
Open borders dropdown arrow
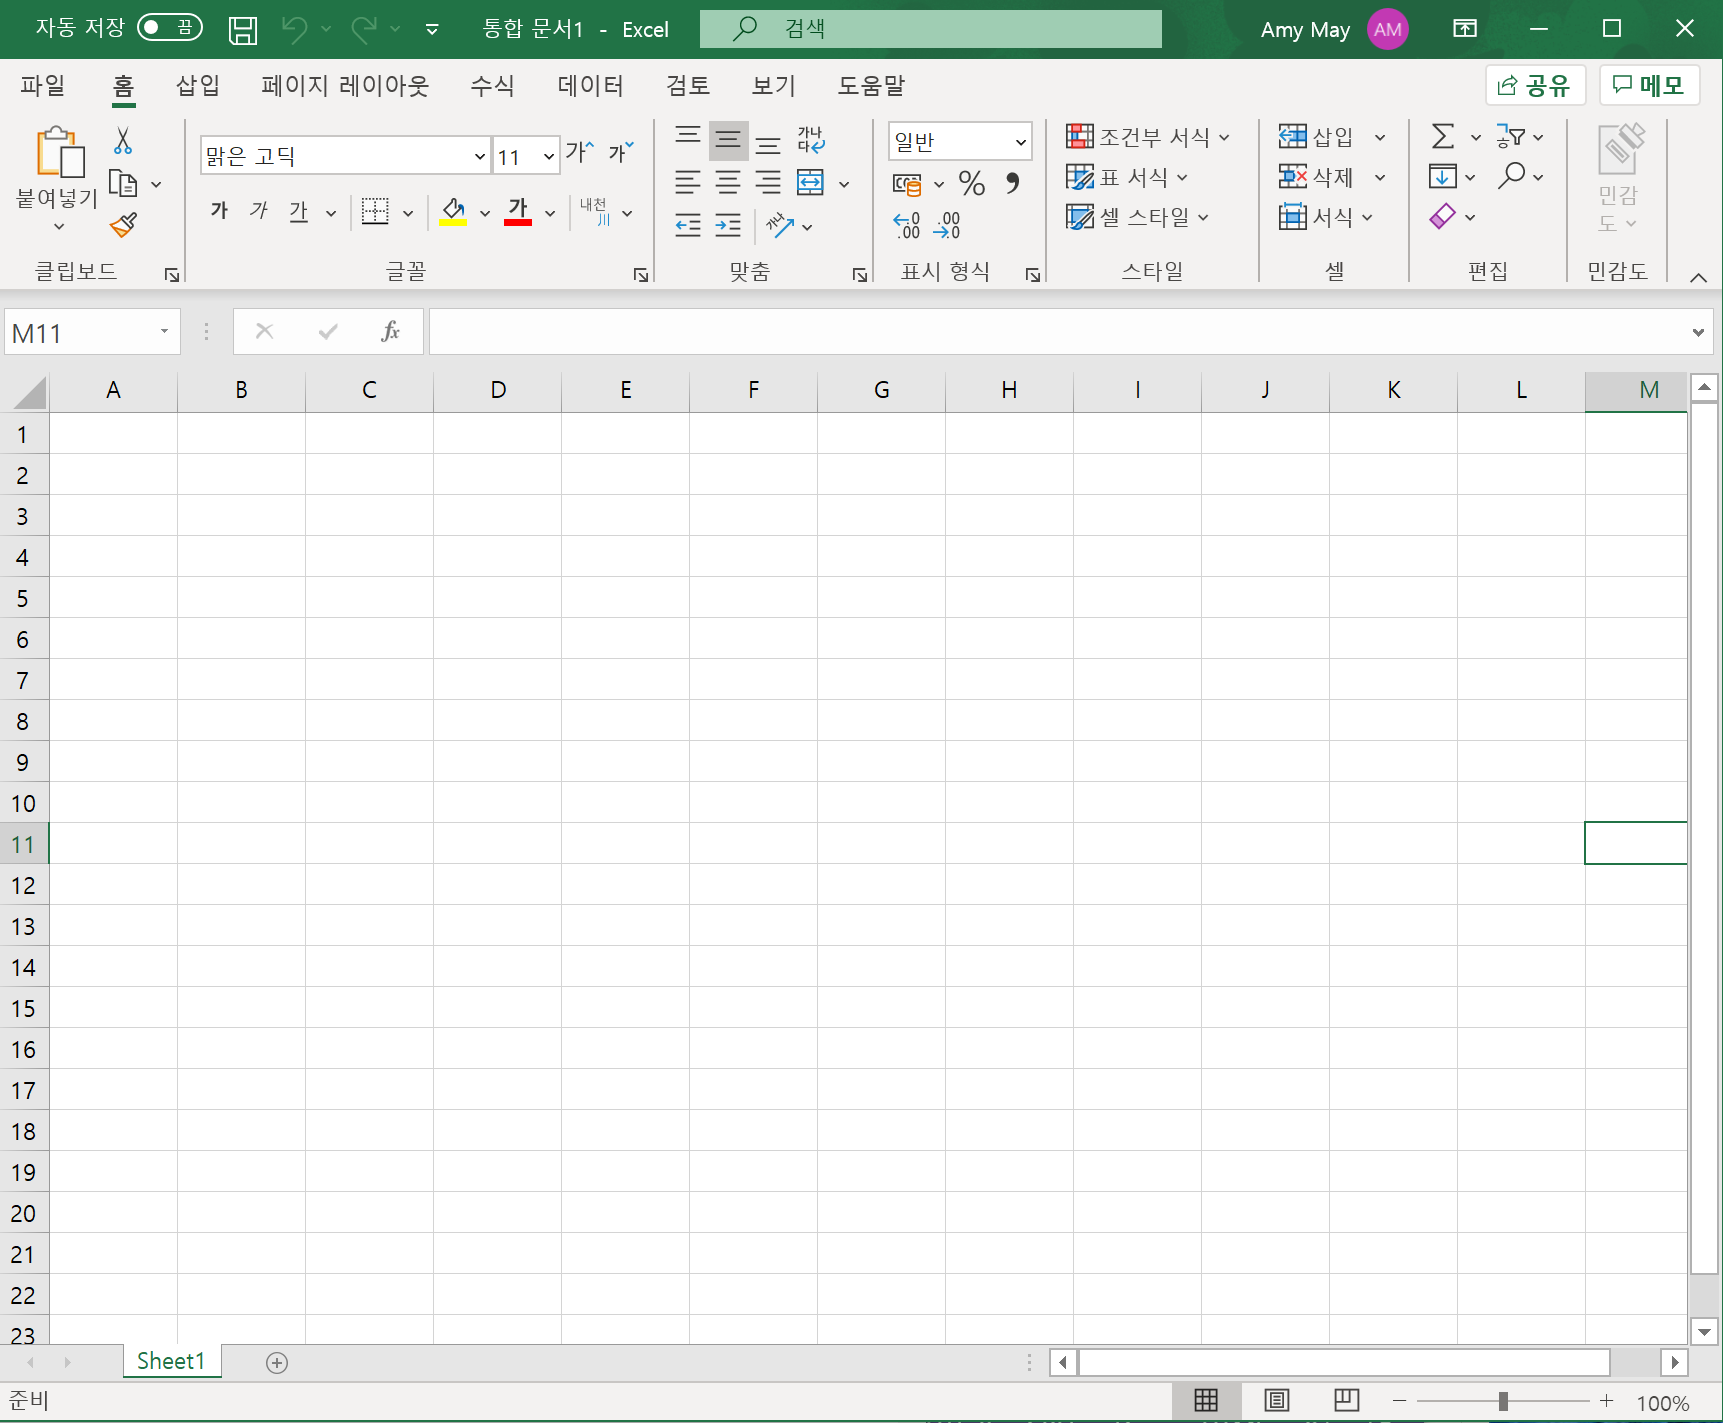[408, 213]
